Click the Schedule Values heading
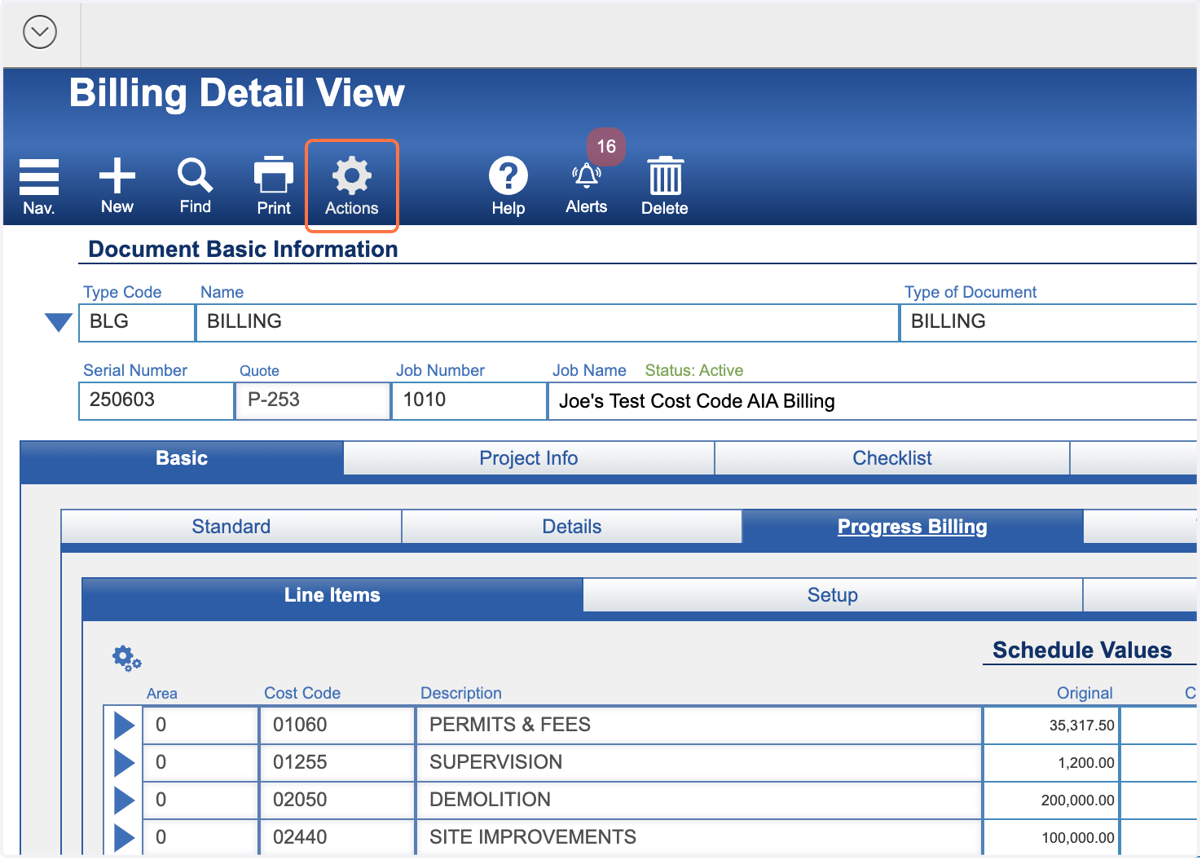The height and width of the screenshot is (858, 1200). (x=1082, y=650)
